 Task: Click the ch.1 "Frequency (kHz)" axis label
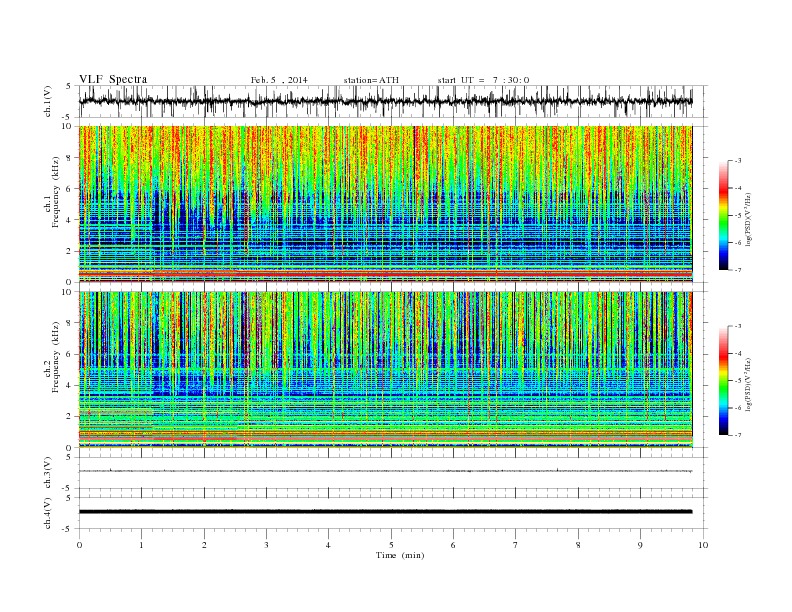point(56,192)
